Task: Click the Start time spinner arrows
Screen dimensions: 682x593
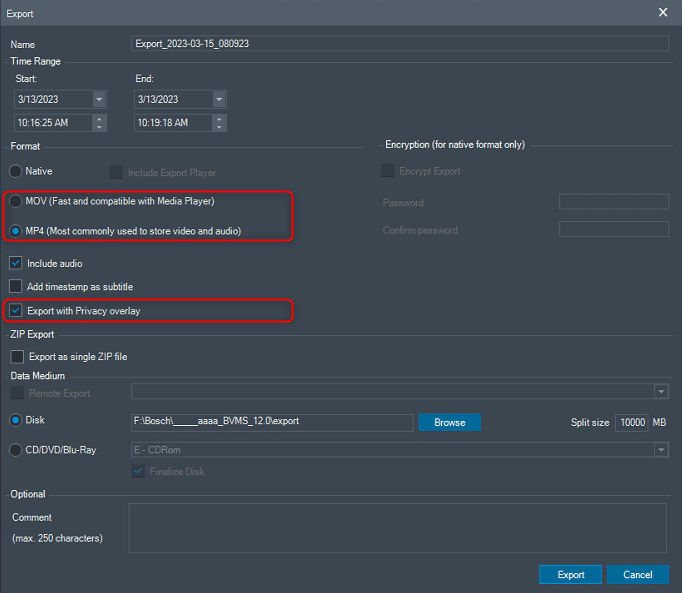Action: click(99, 123)
